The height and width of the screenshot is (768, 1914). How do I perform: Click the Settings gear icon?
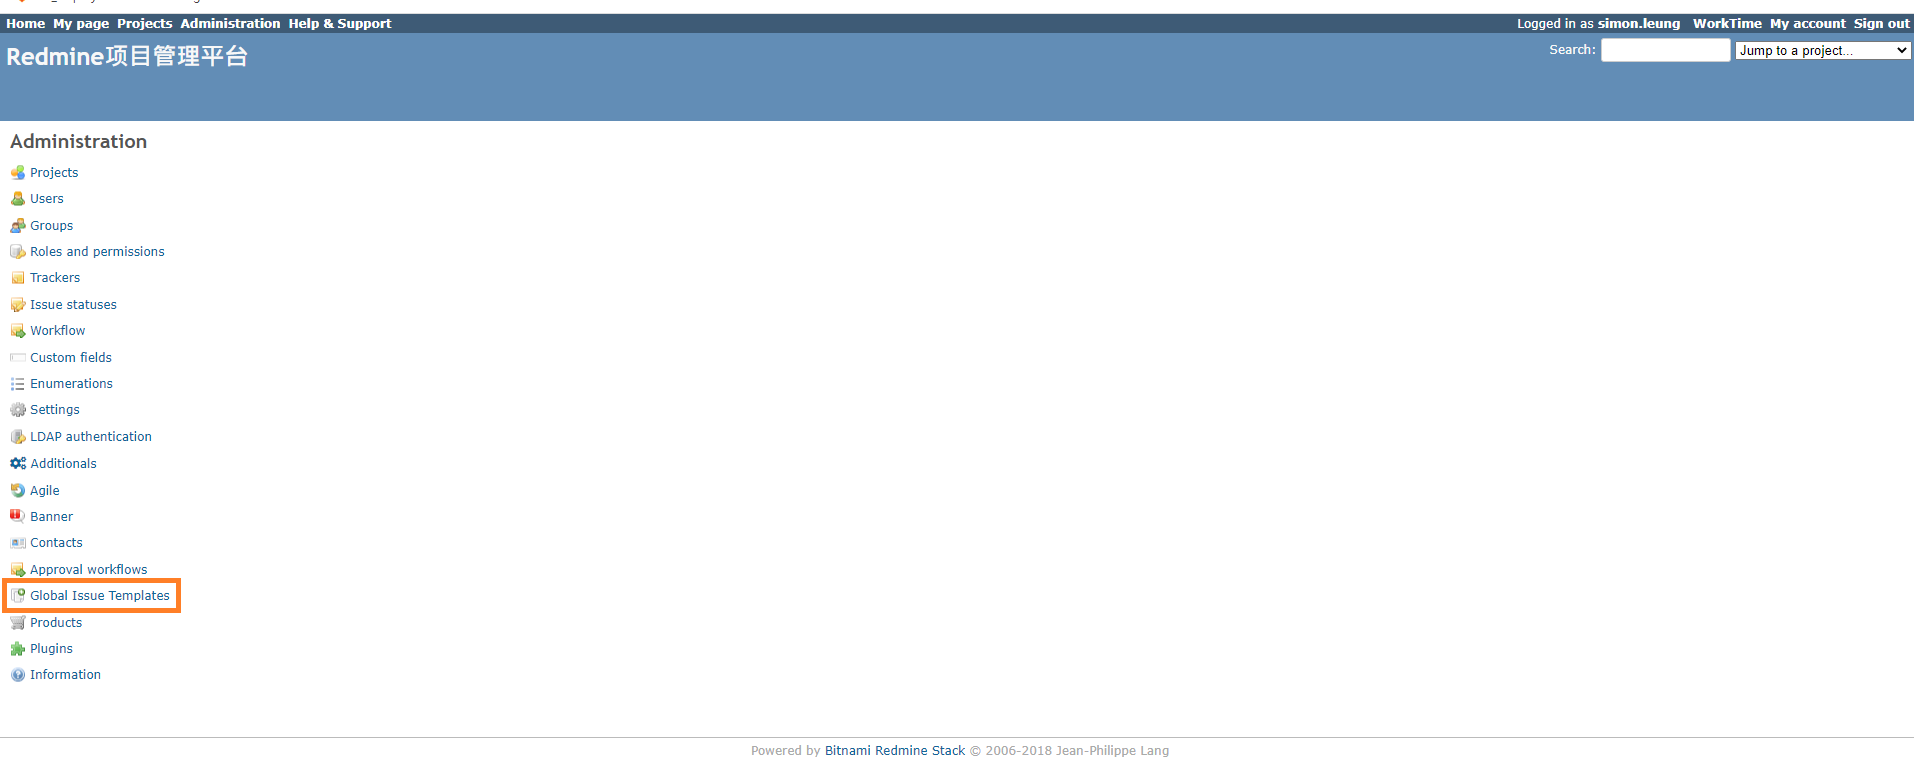click(18, 410)
